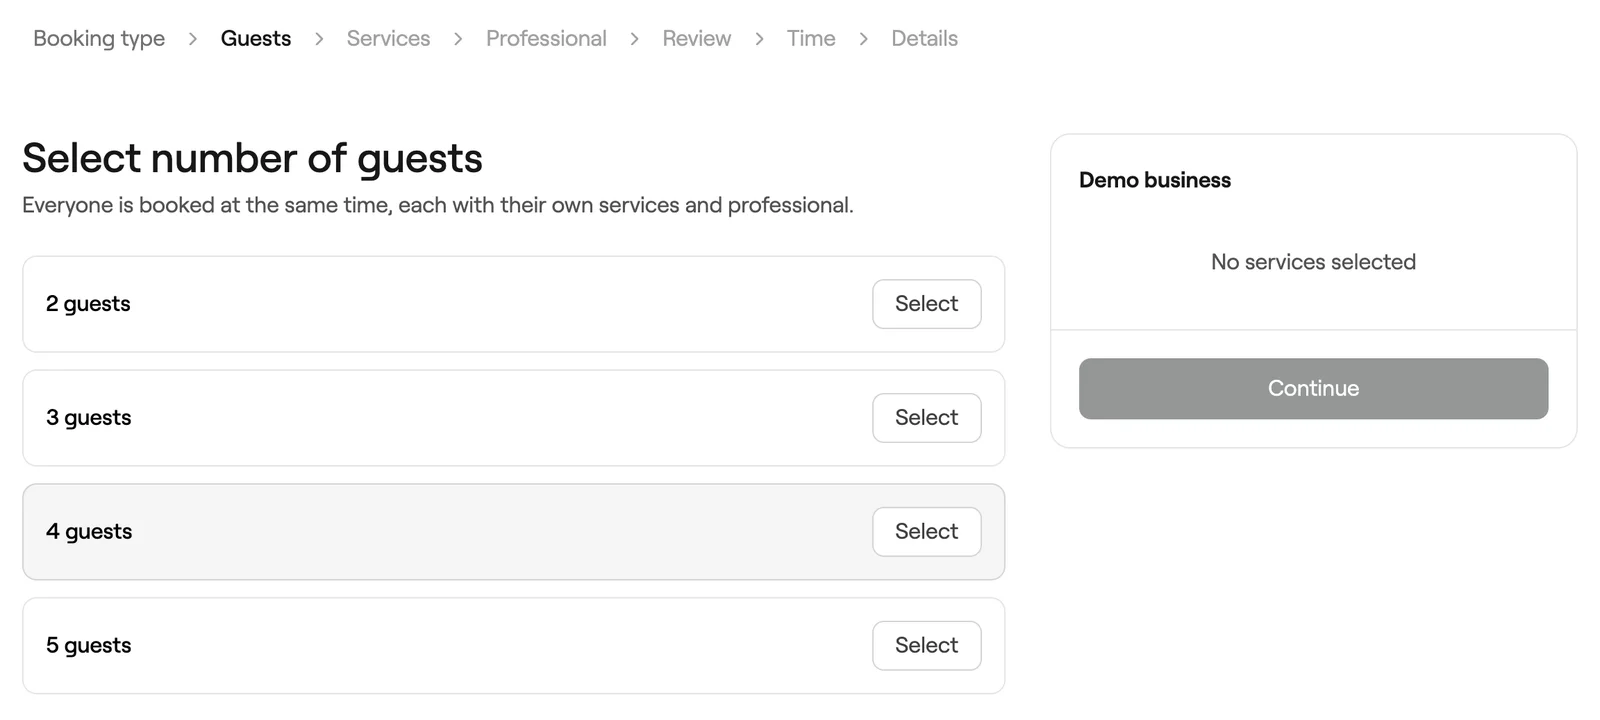1600x720 pixels.
Task: Choose Select for 3 guests
Action: pos(926,418)
